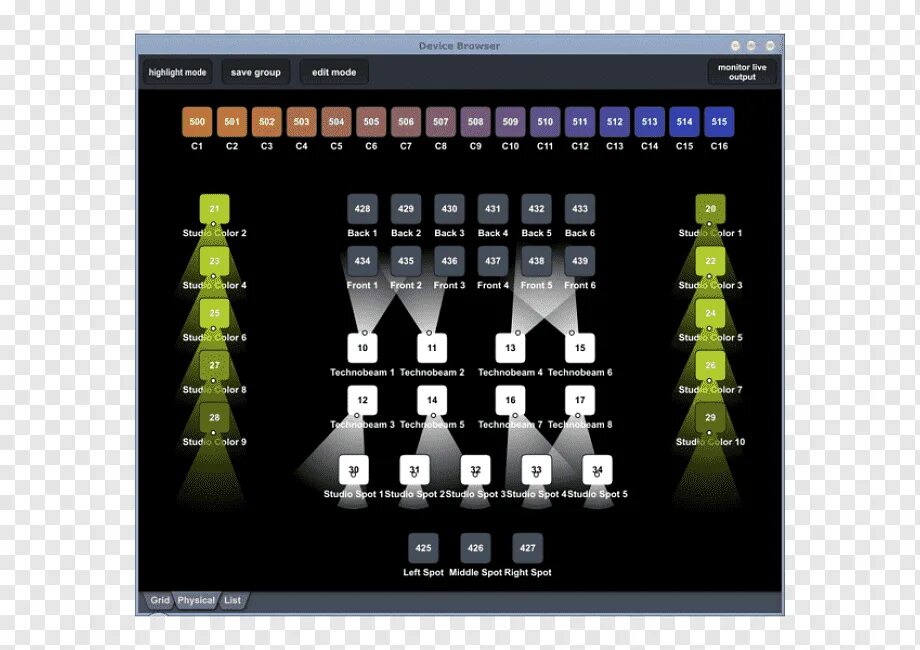Select device 509 labeled C10
Viewport: 920px width, 650px height.
pos(510,122)
